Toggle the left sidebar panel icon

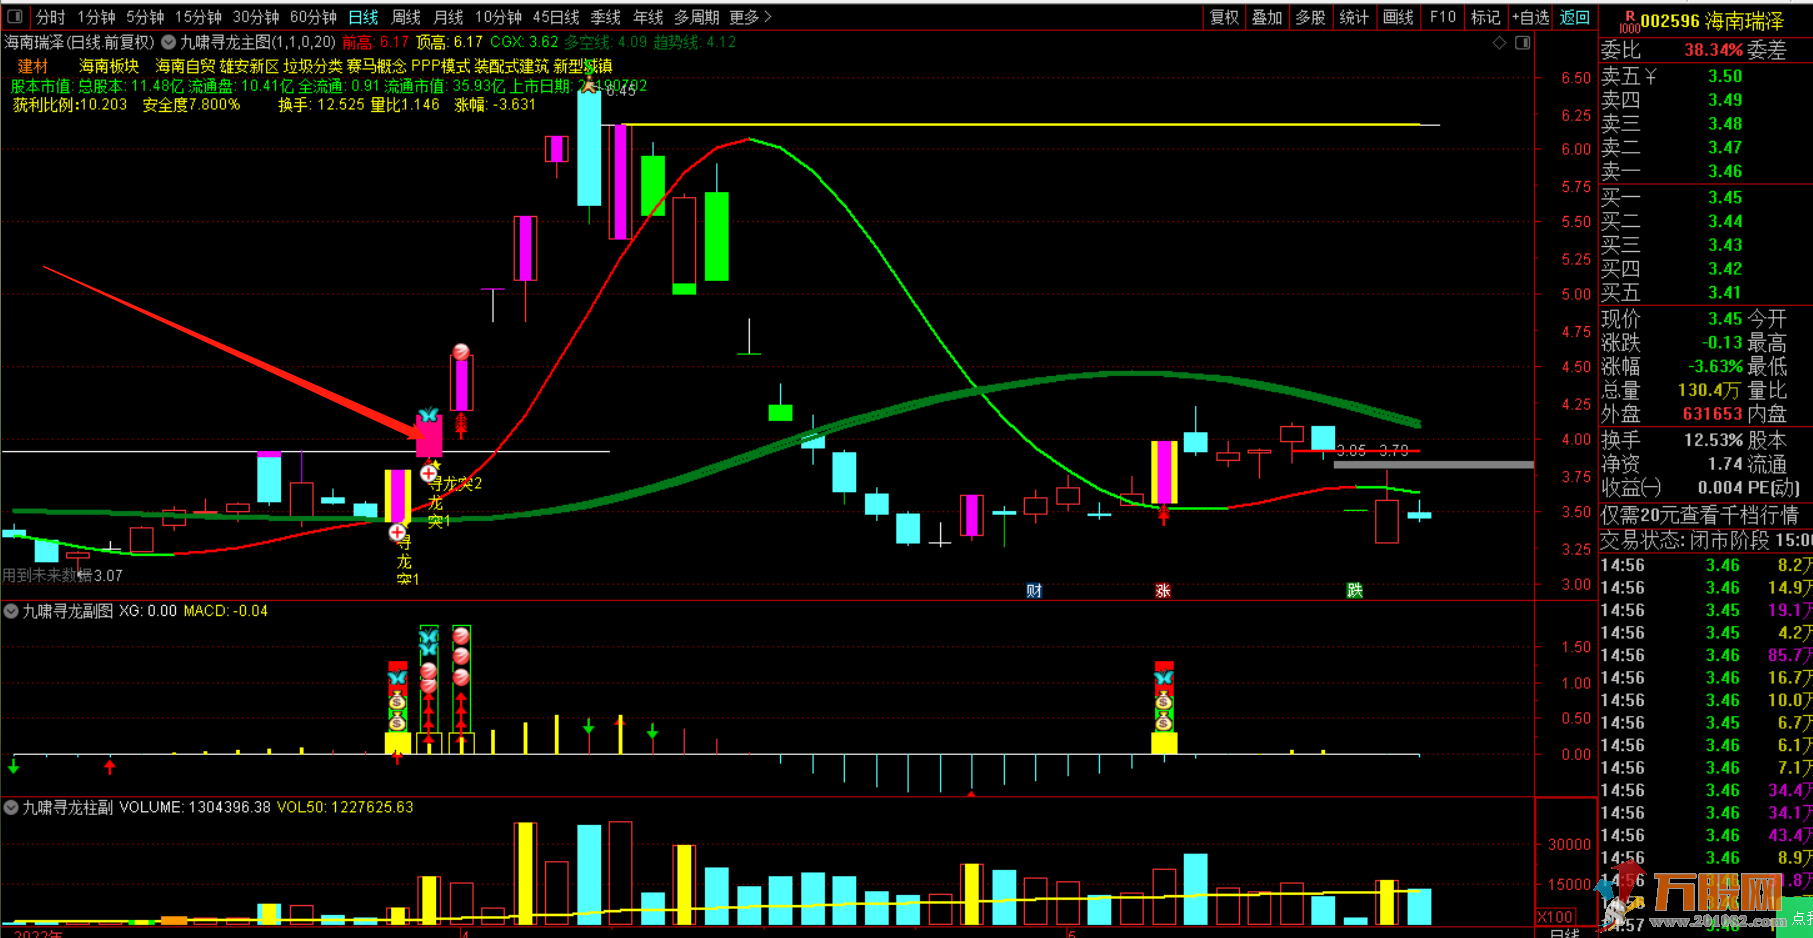(x=15, y=17)
